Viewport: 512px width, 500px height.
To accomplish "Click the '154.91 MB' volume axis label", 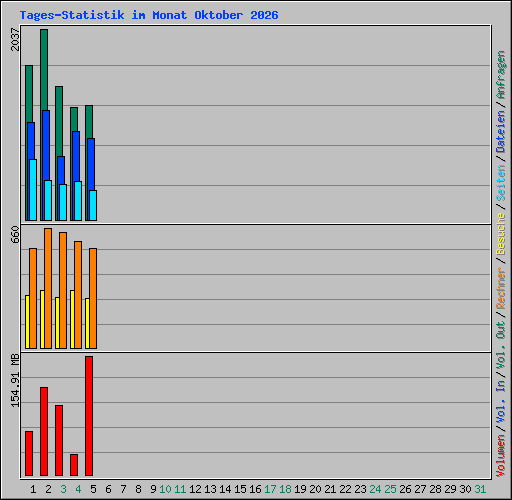I will click(15, 380).
